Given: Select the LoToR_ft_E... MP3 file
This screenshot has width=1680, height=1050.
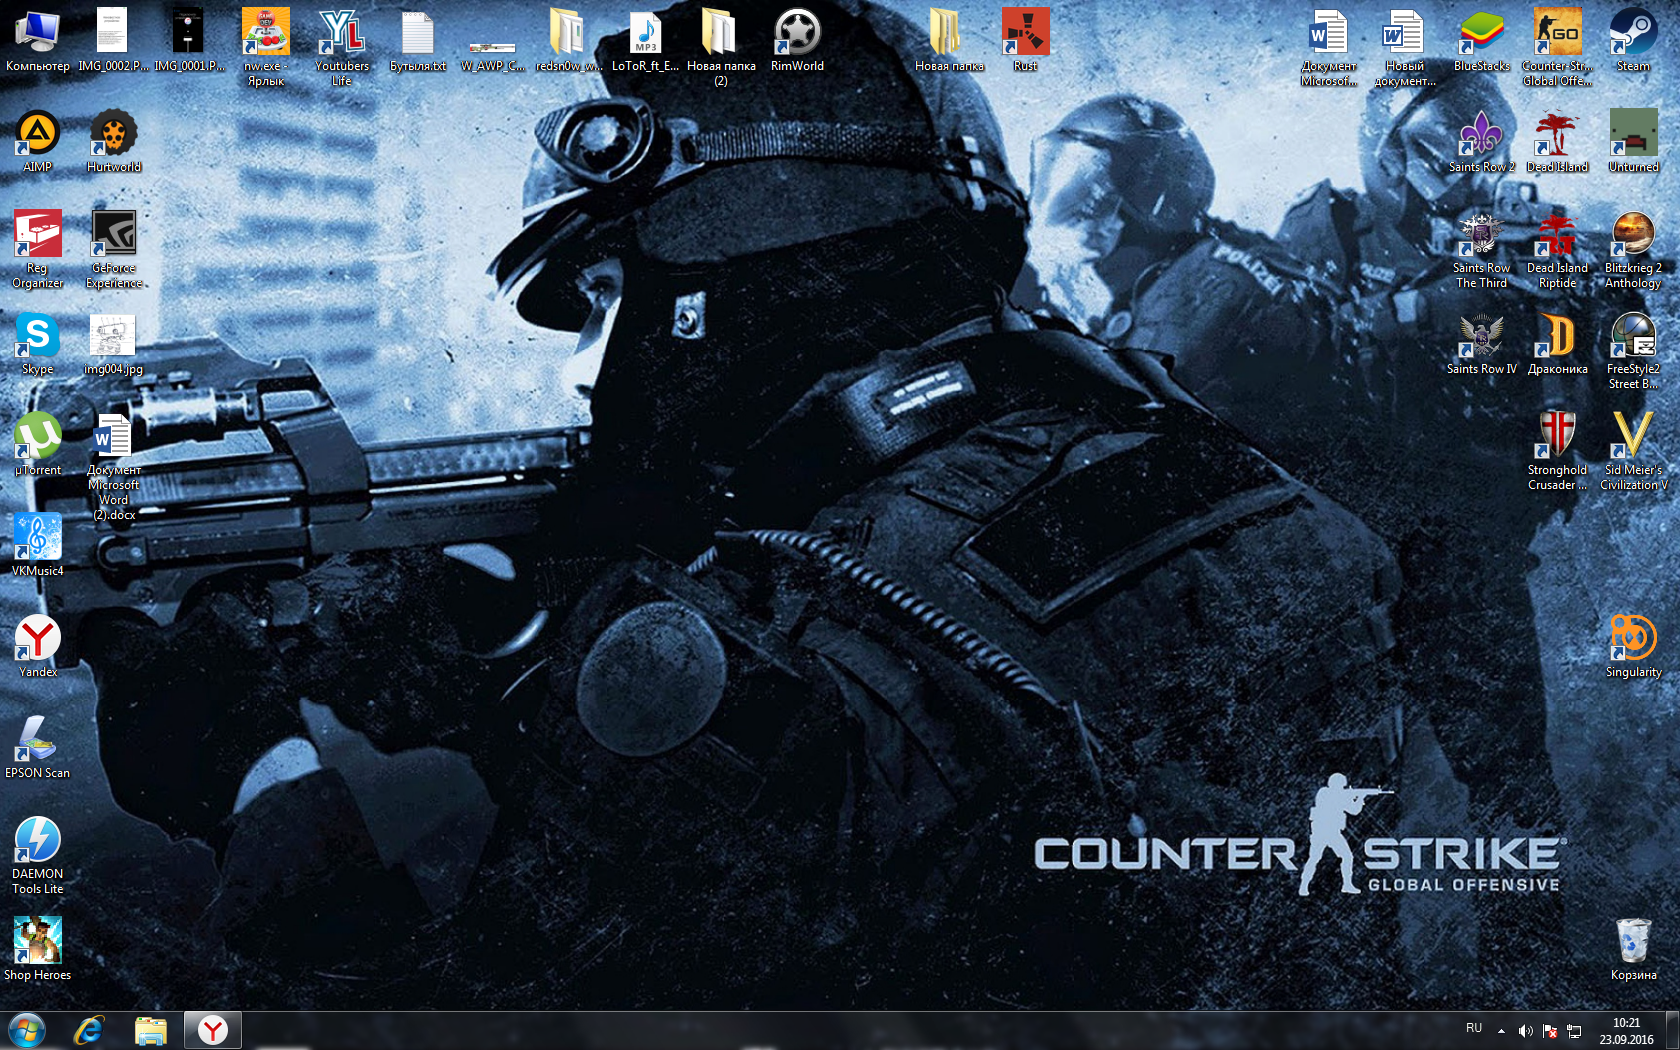Looking at the screenshot, I should (645, 40).
